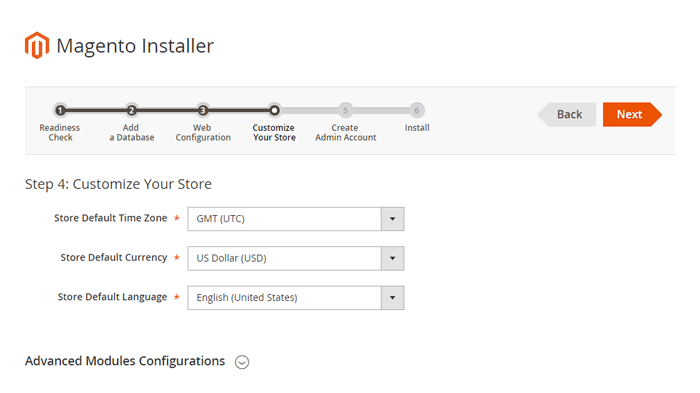Click the Readiness Check step label
Screen dimensions: 700x393
tap(60, 133)
